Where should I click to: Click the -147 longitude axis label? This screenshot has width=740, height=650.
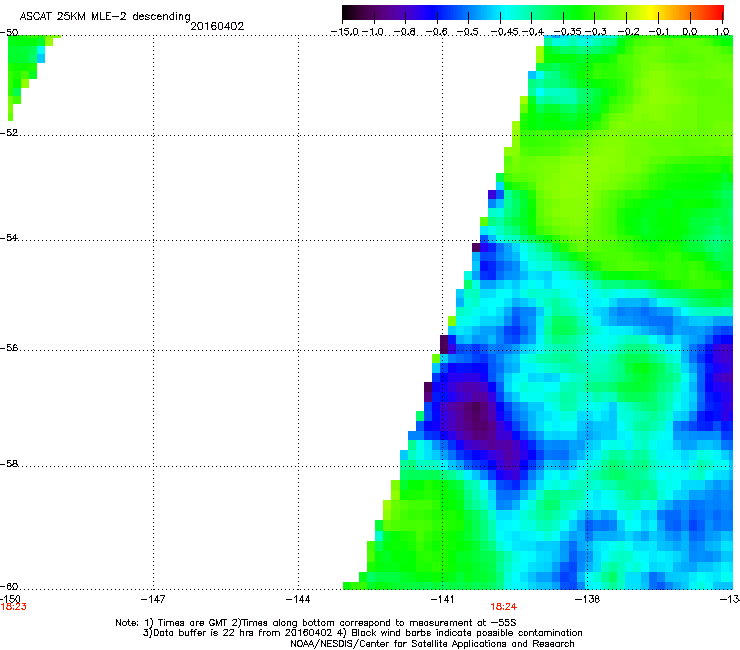pos(153,599)
